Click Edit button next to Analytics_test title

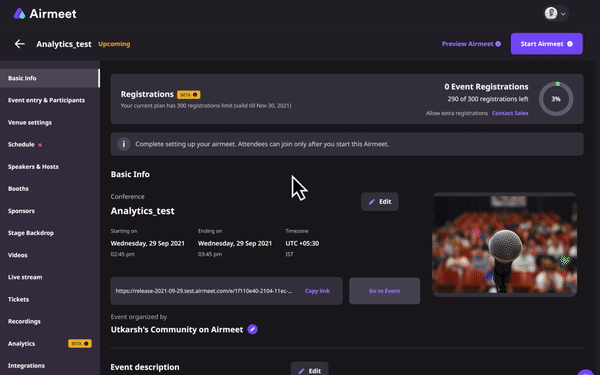[x=380, y=202]
